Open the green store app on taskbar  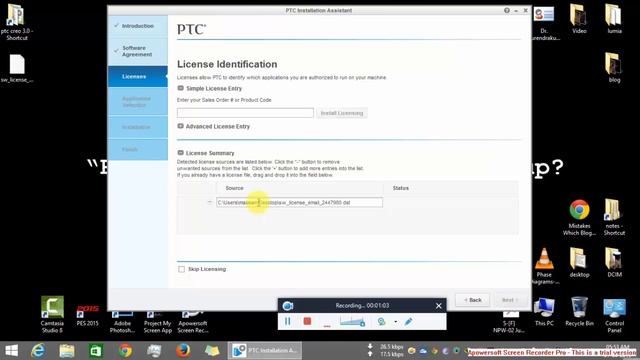coord(96,351)
